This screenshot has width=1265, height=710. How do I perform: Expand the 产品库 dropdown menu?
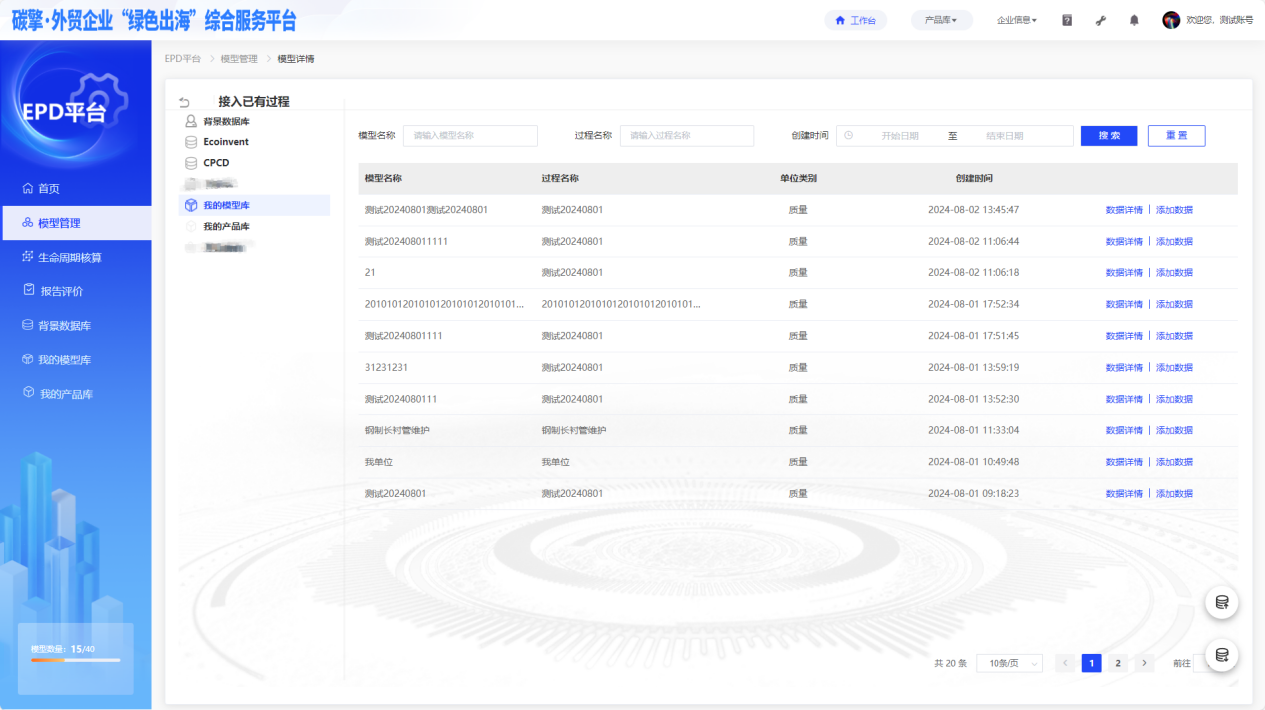(941, 20)
